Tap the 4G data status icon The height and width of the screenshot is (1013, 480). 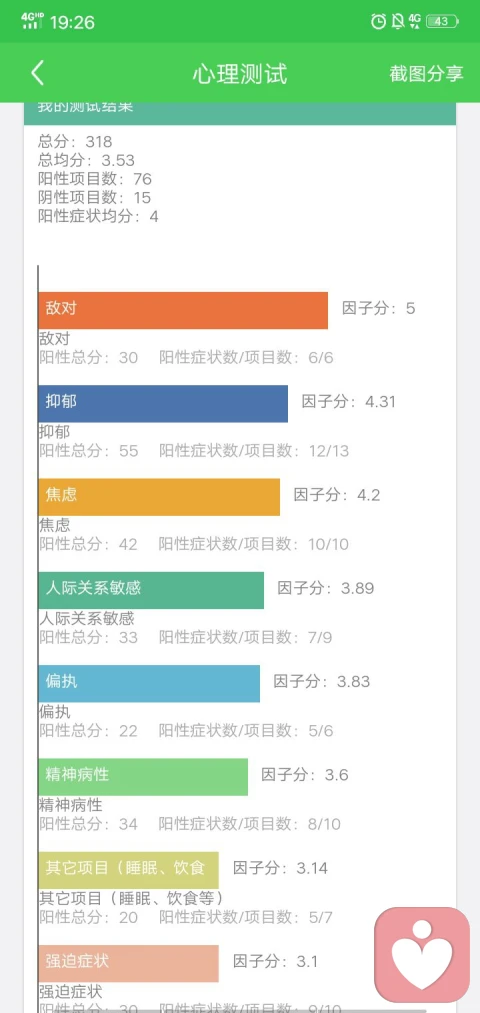click(x=415, y=21)
